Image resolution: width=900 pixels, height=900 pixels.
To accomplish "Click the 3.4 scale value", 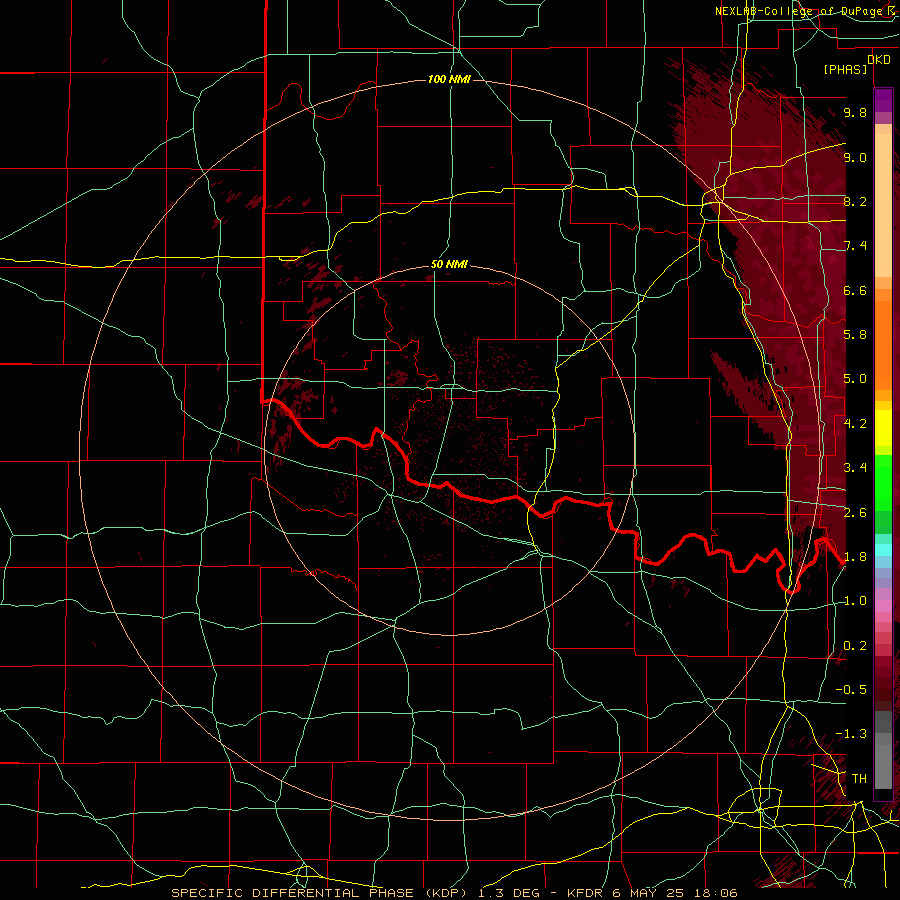I will click(x=855, y=468).
